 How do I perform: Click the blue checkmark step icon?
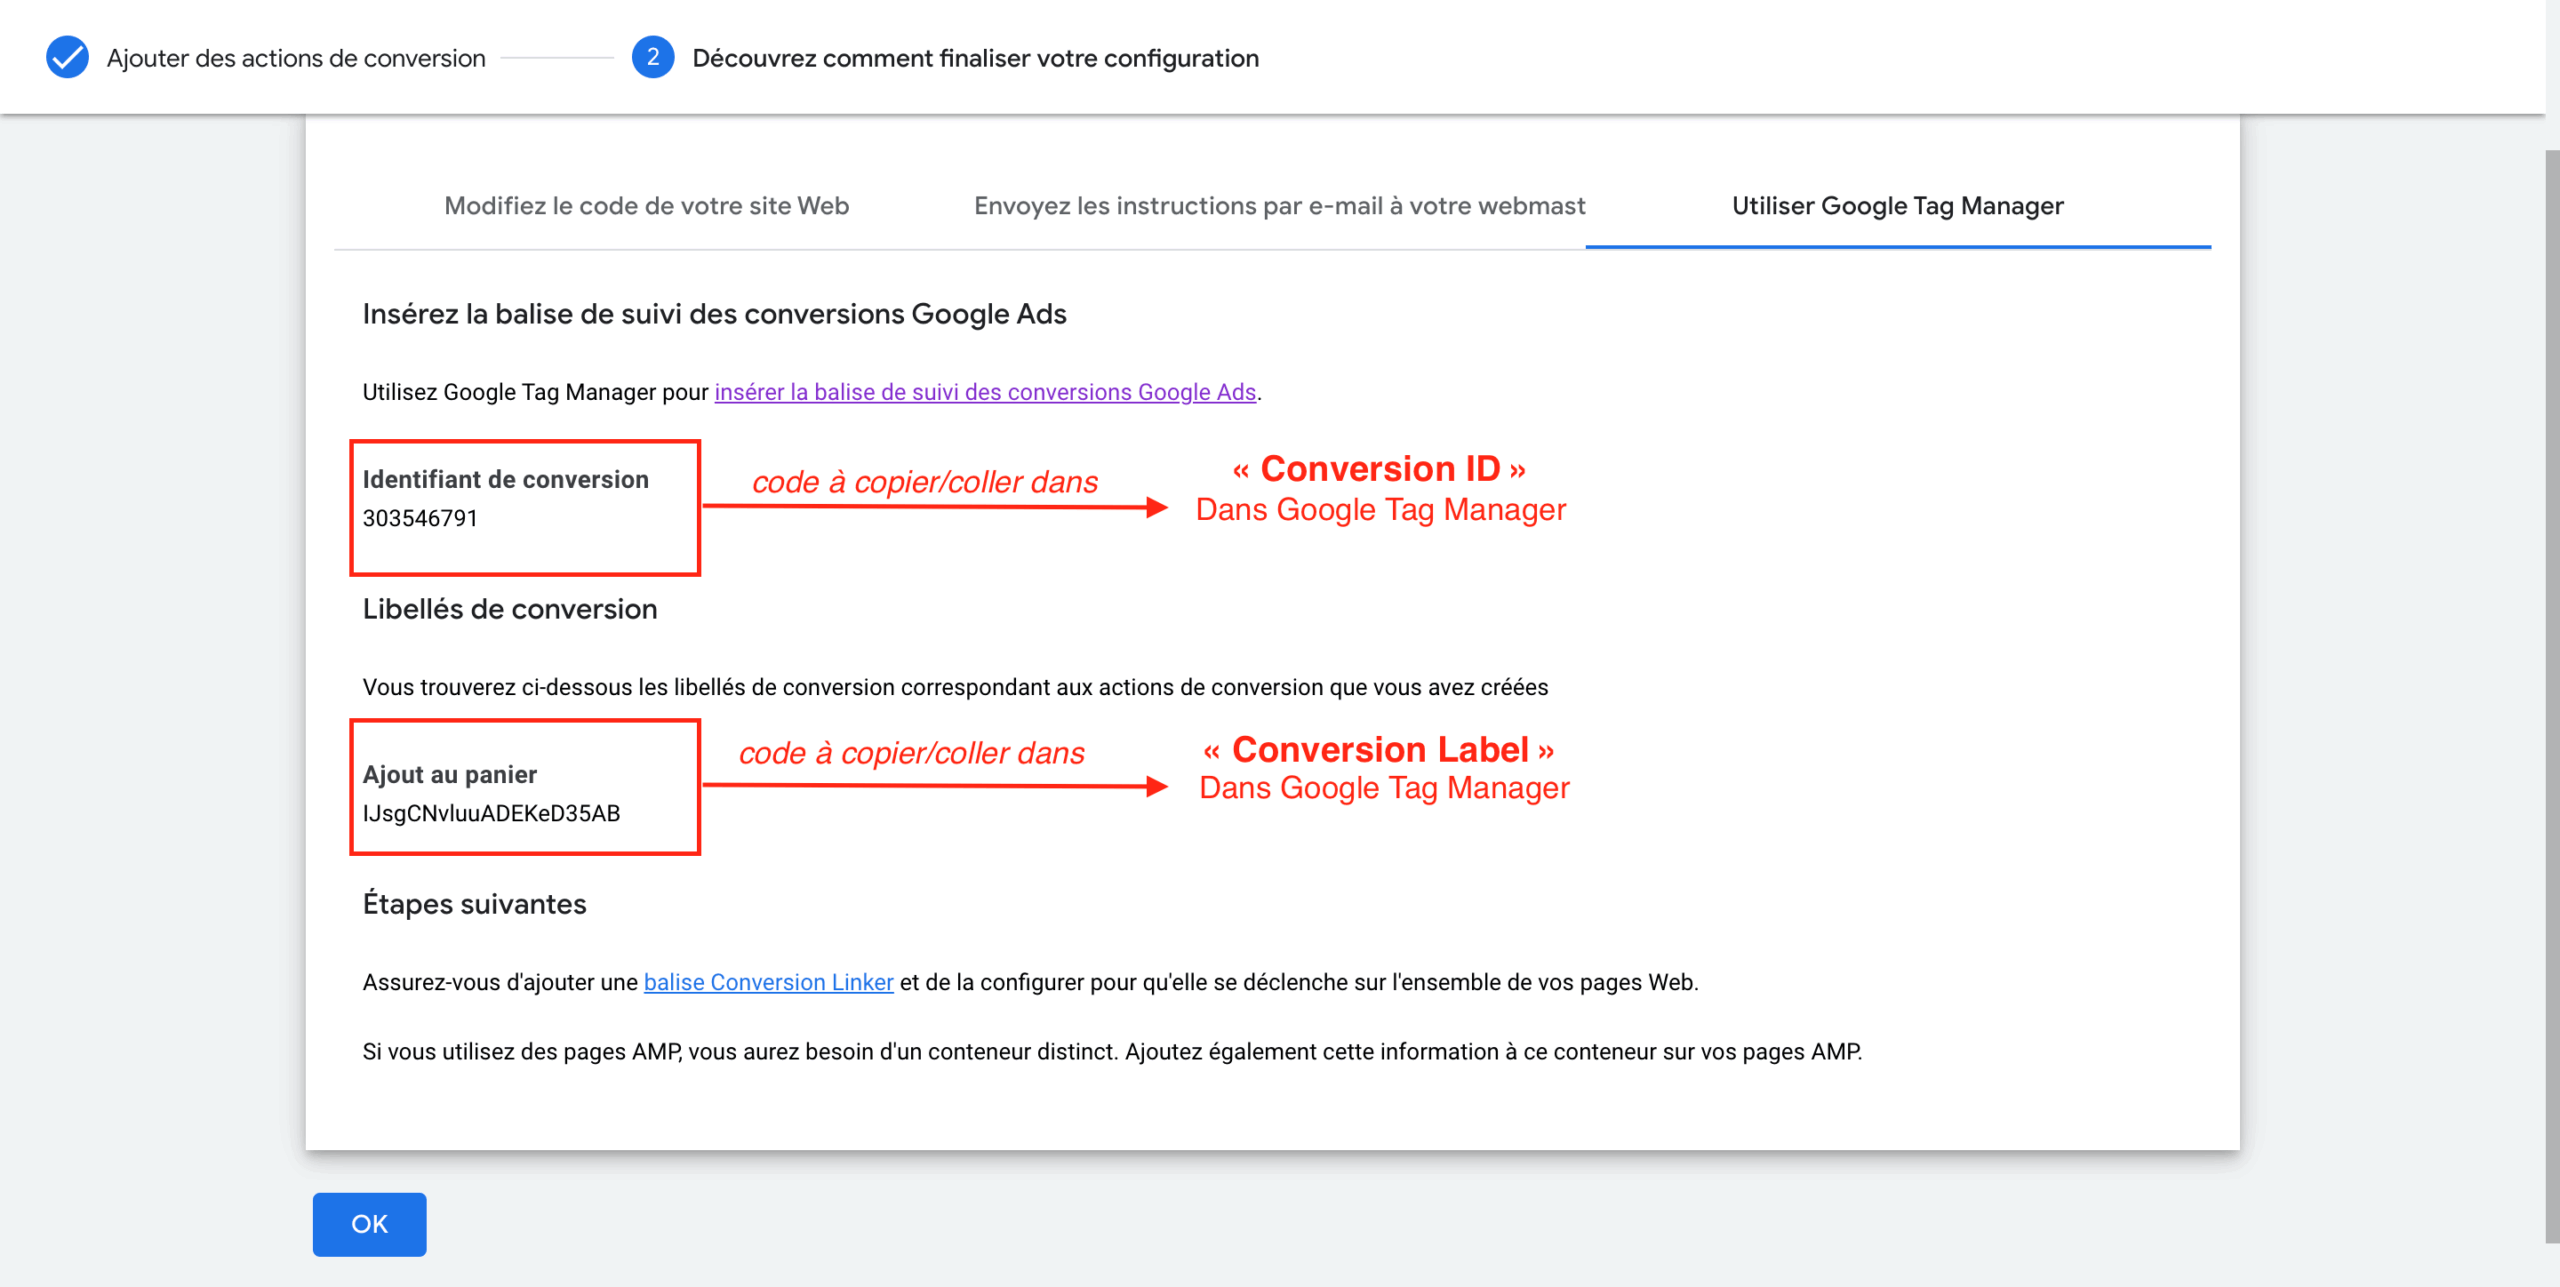(67, 57)
